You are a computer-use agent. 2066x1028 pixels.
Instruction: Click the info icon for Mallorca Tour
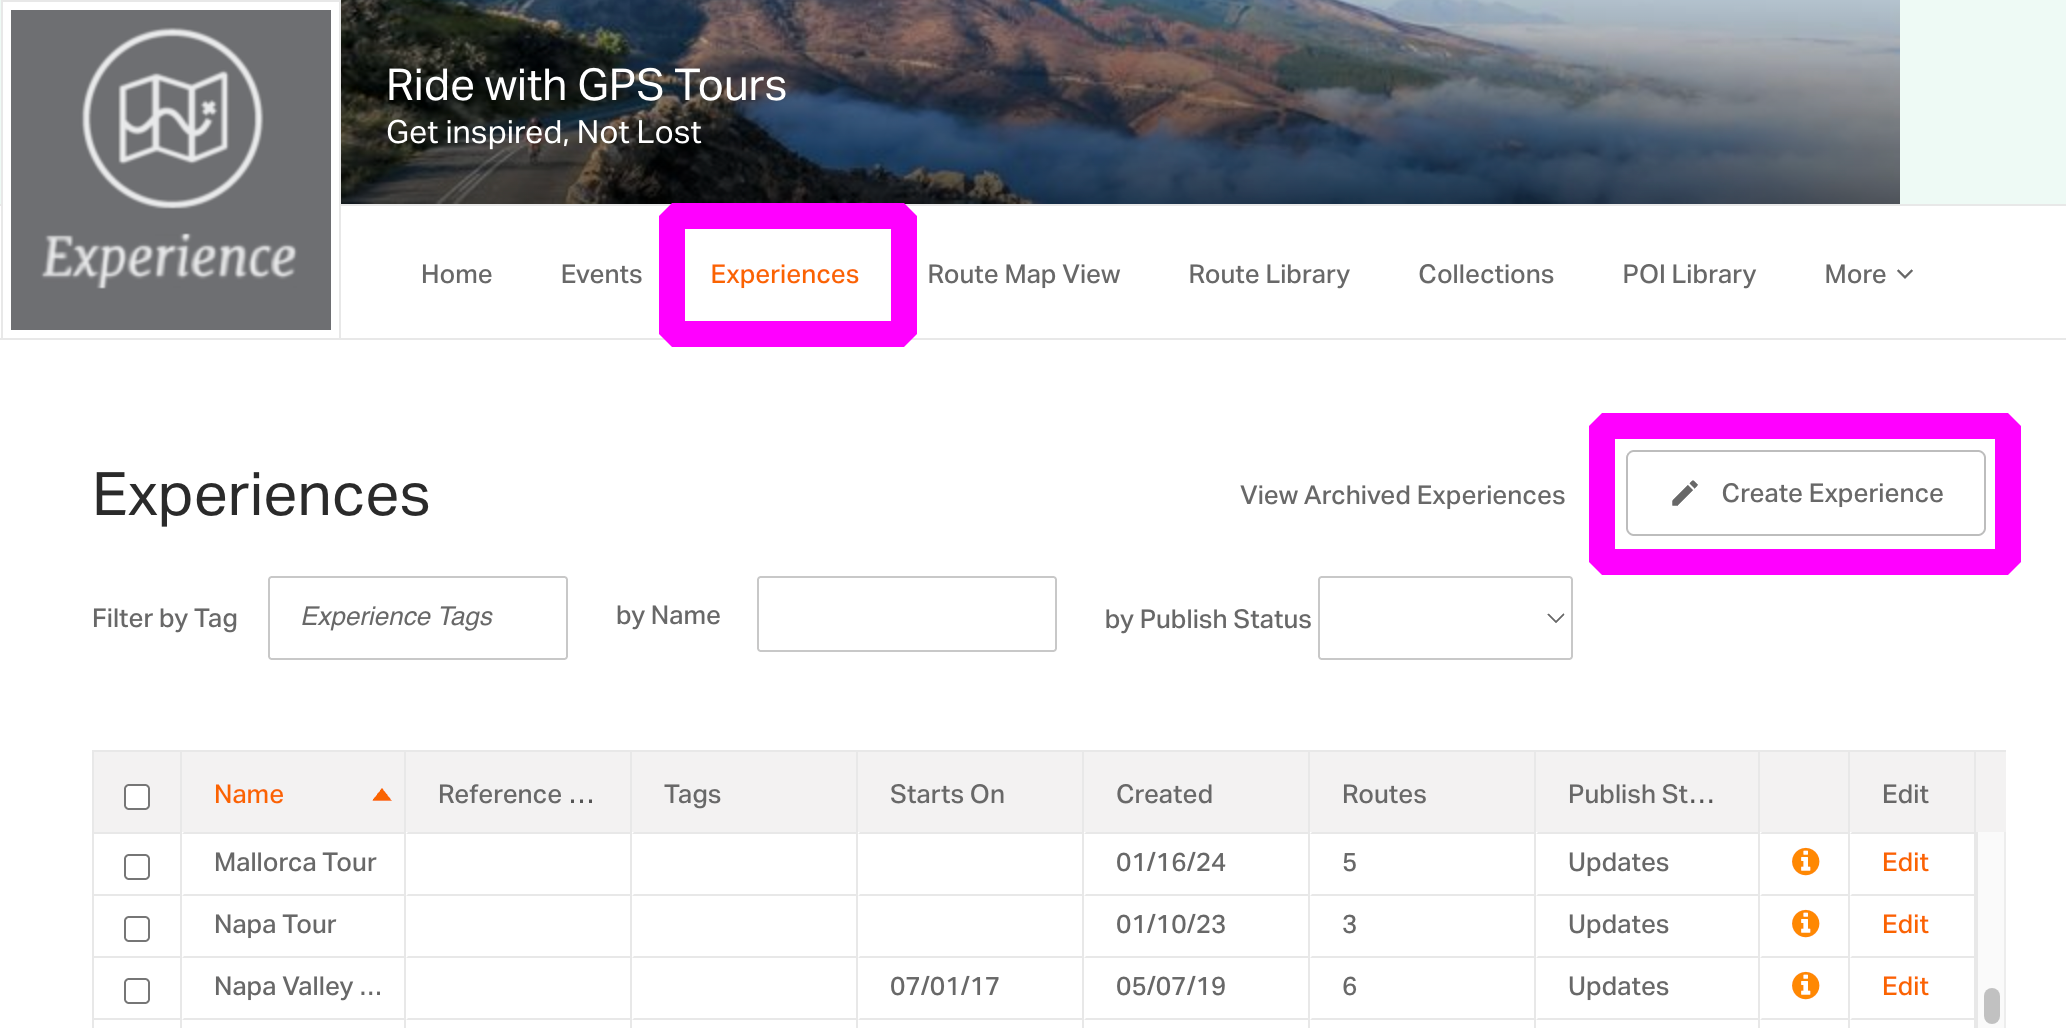click(x=1805, y=861)
